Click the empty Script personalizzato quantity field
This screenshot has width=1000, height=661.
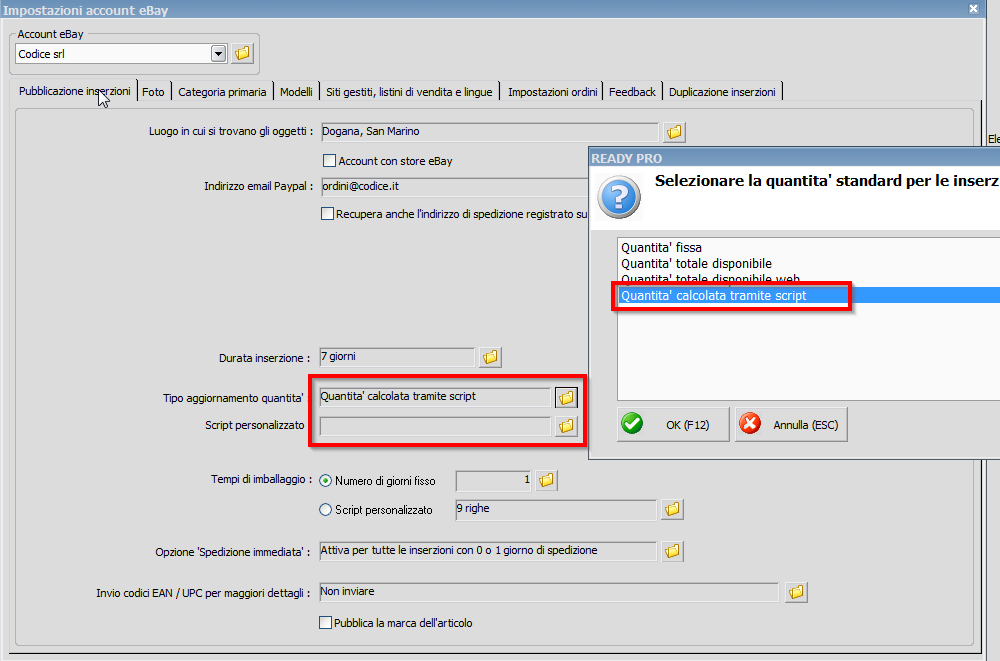pos(435,426)
